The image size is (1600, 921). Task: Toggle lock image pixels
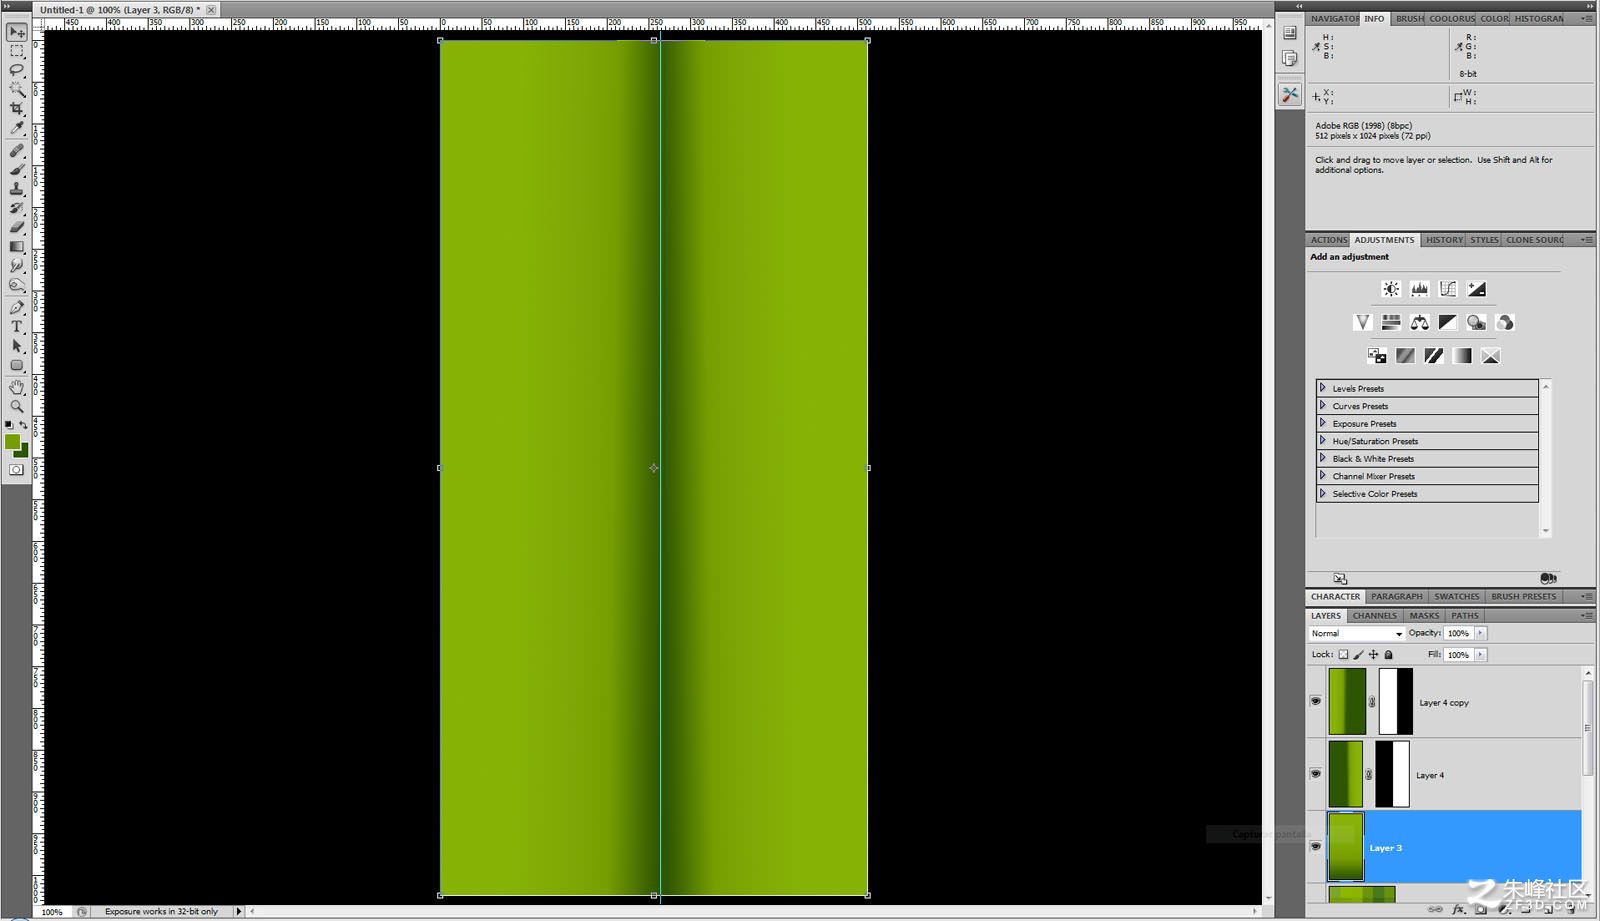(x=1358, y=654)
